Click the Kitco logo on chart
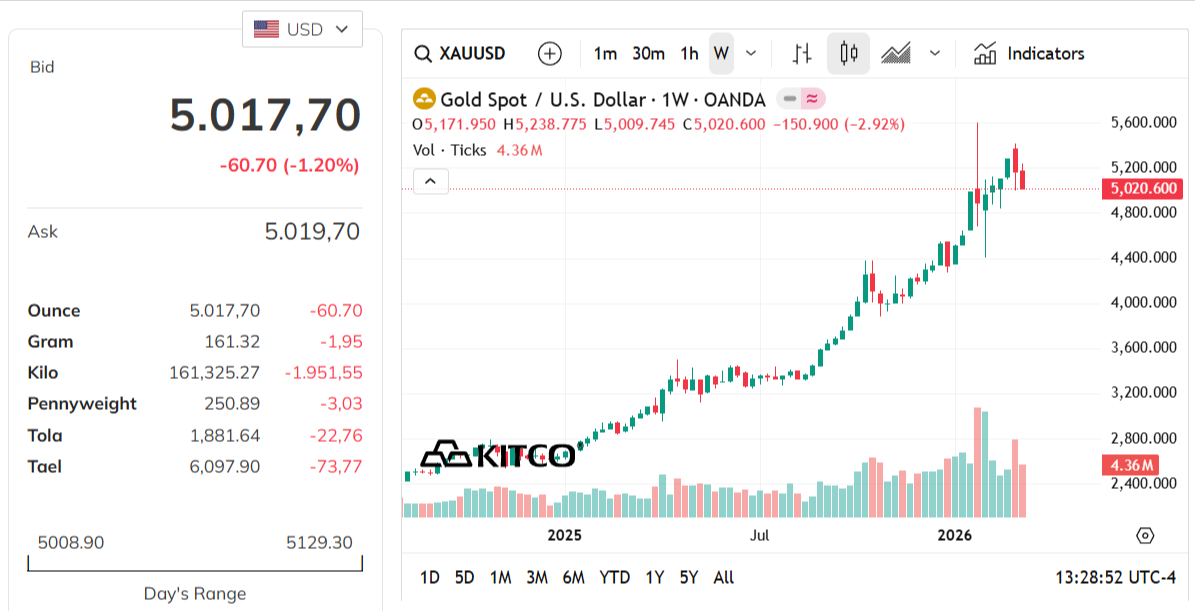 tap(497, 456)
